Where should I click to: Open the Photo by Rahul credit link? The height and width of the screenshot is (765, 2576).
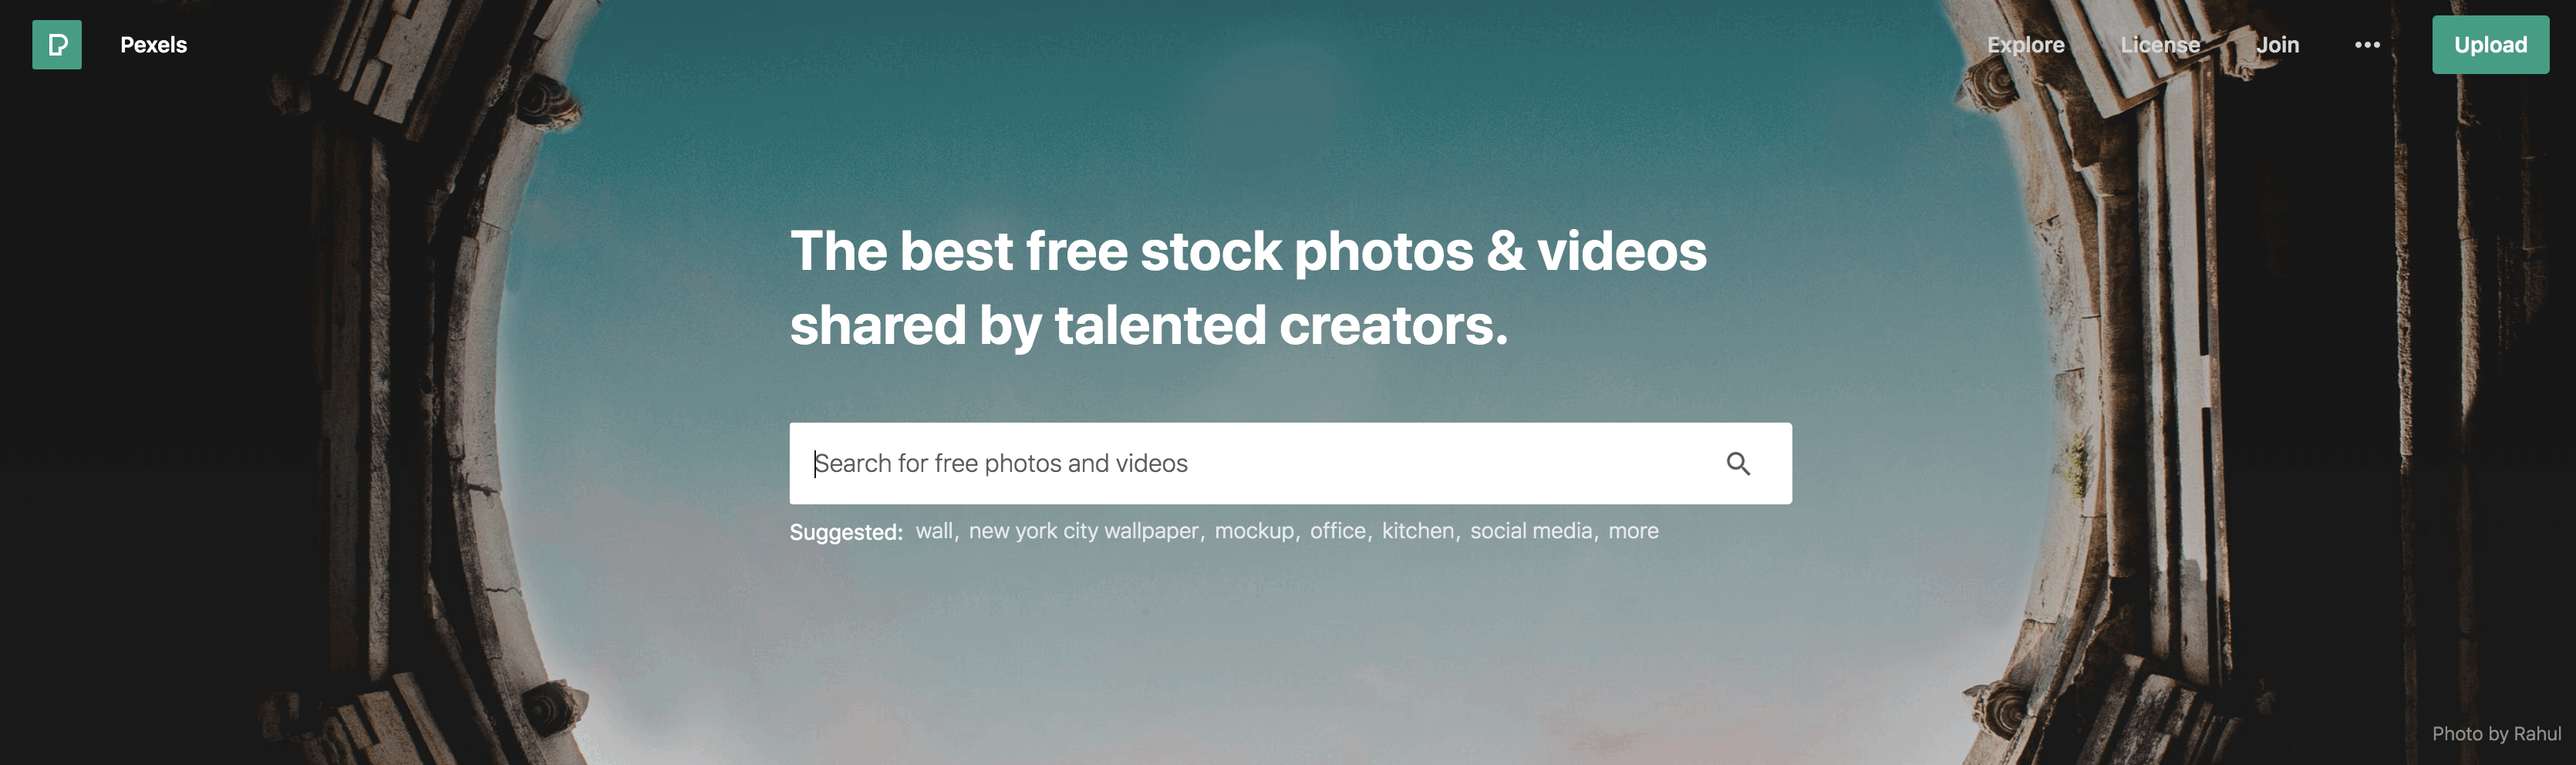(x=2496, y=734)
